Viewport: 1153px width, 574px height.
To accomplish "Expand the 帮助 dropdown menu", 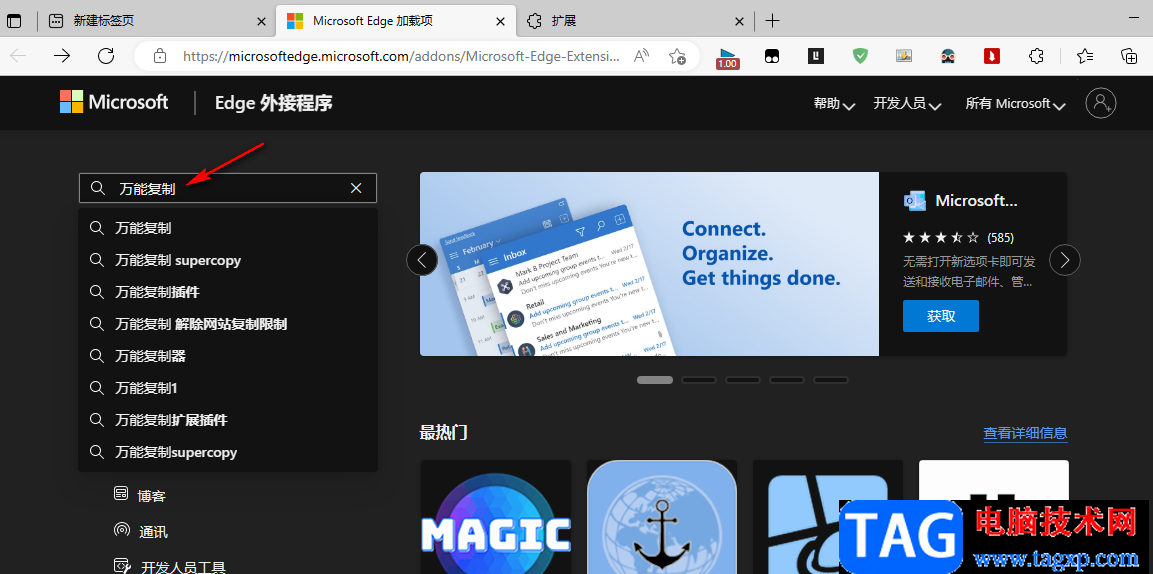I will coord(834,104).
